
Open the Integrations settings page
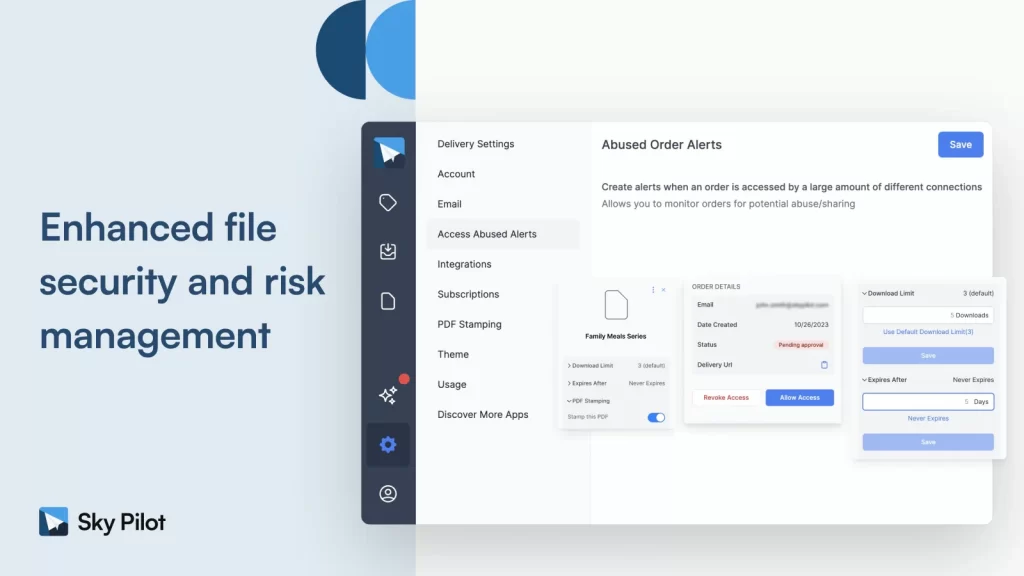(464, 264)
